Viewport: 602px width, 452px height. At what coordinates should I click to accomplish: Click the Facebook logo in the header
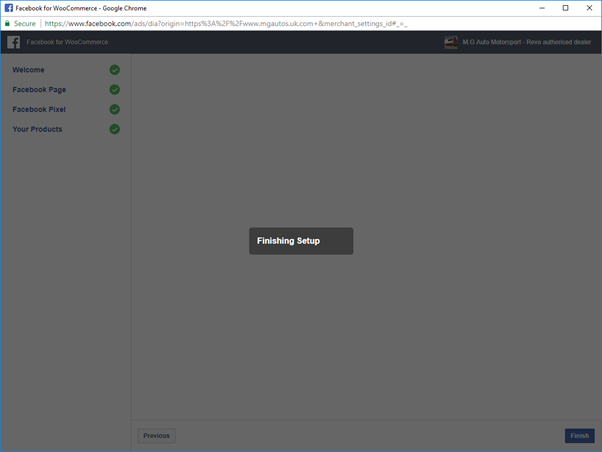13,42
